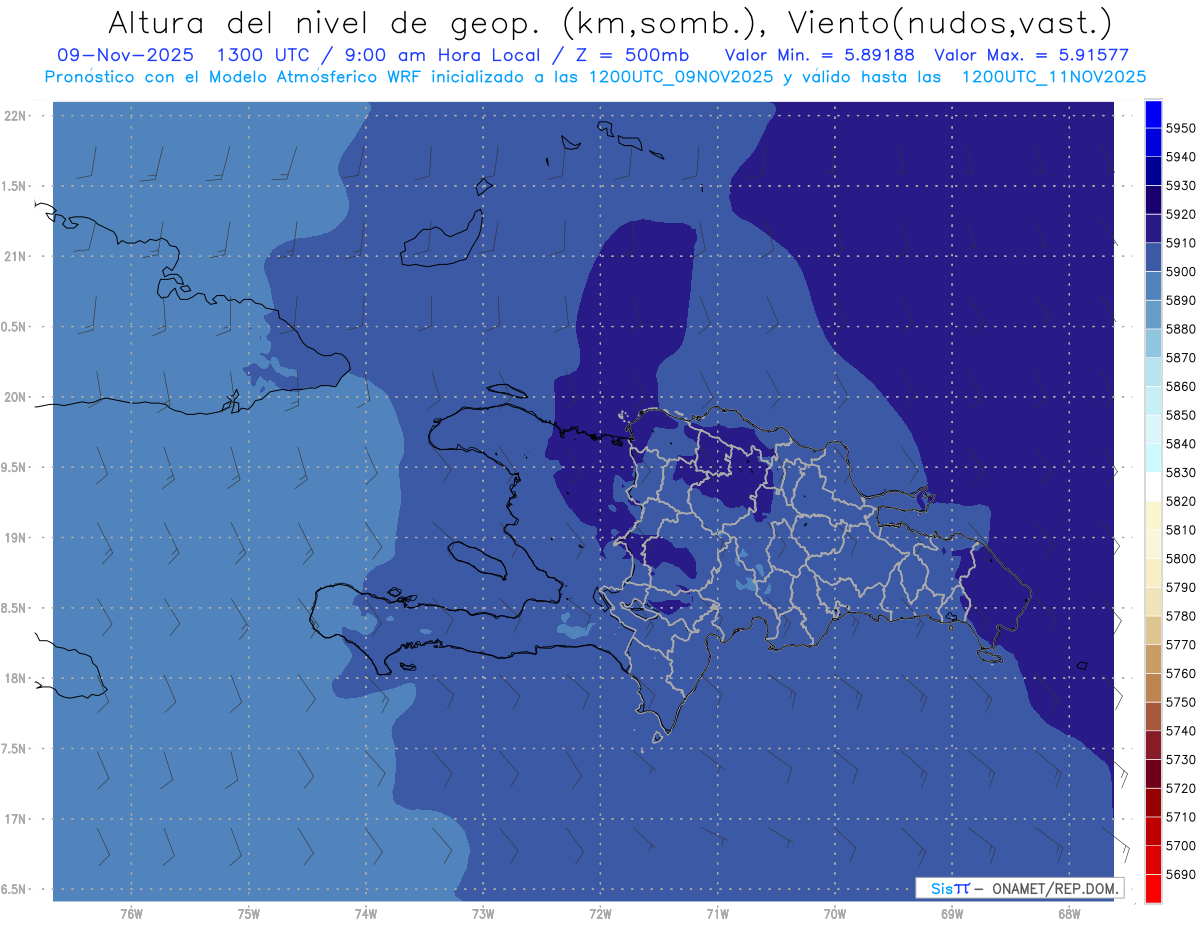Click the '6.5N' latitude label

coord(14,889)
